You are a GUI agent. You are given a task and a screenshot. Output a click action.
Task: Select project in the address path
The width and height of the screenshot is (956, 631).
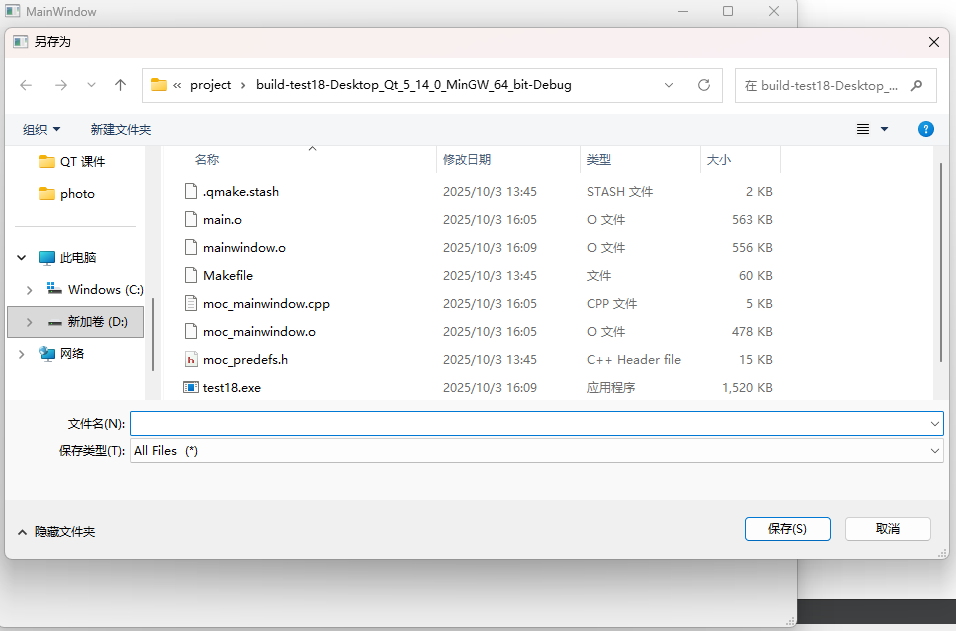tap(210, 85)
